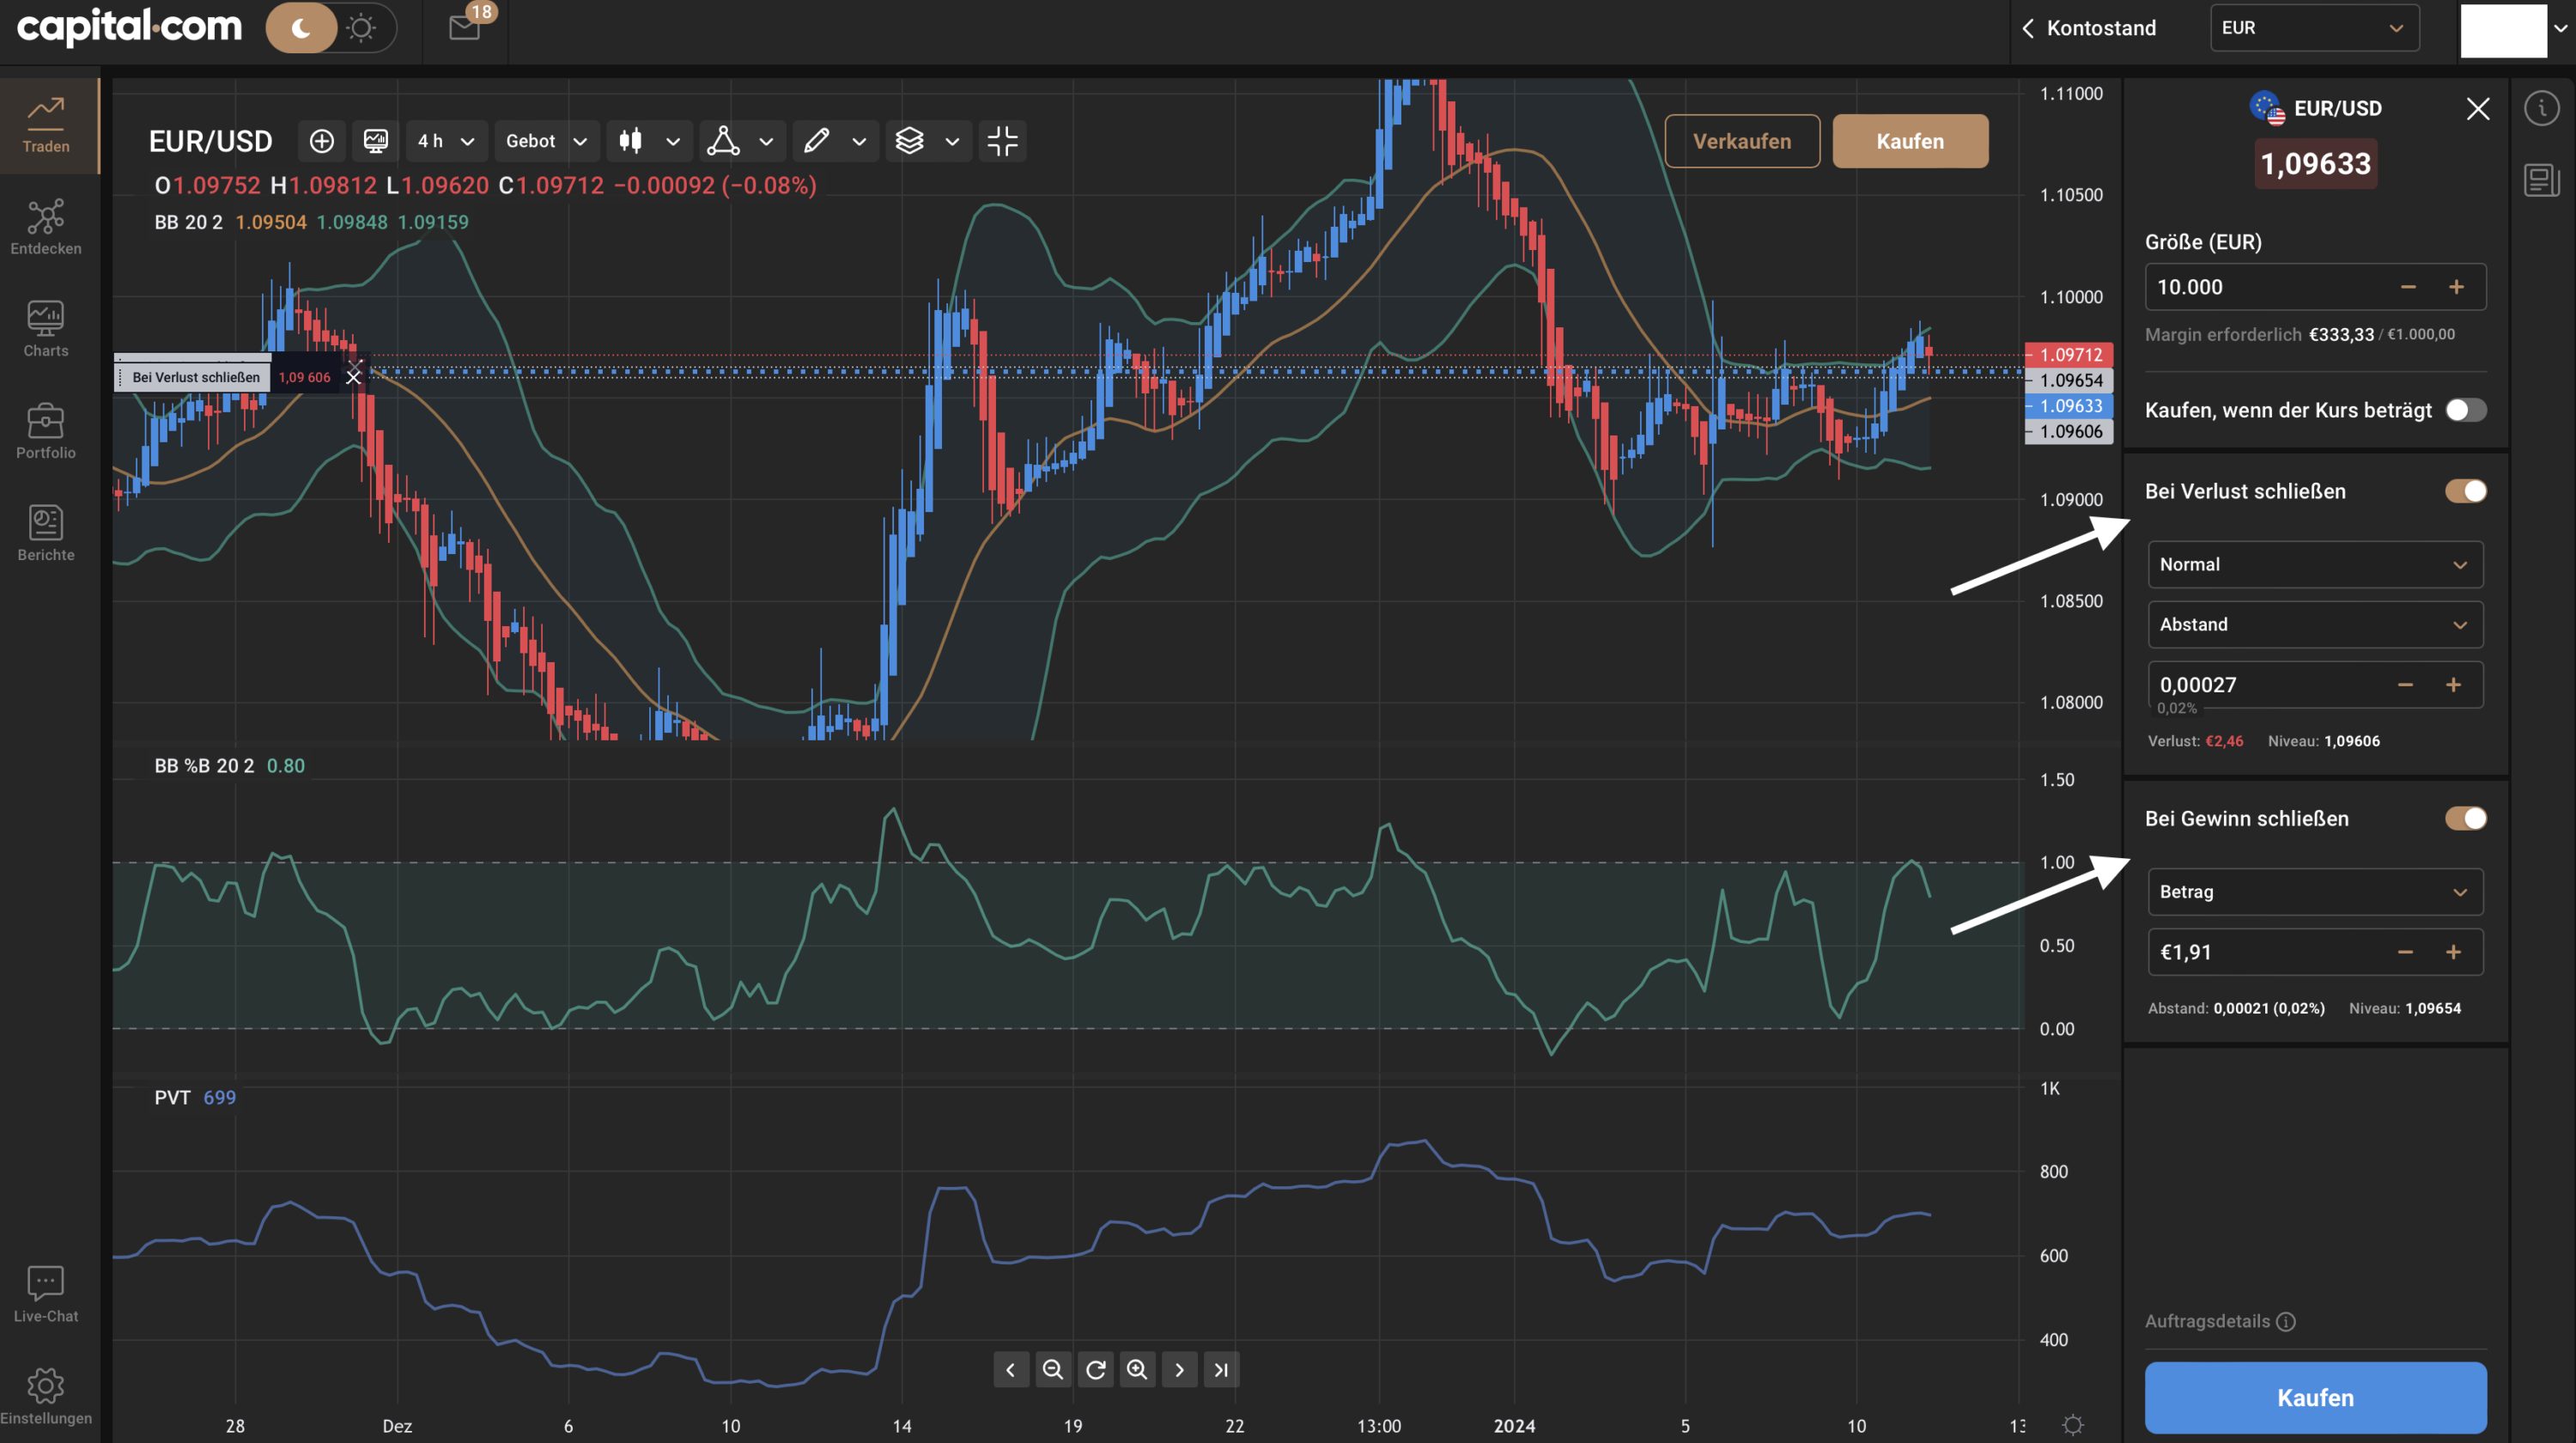Open the chart layers icon
The image size is (2576, 1443).
(909, 141)
